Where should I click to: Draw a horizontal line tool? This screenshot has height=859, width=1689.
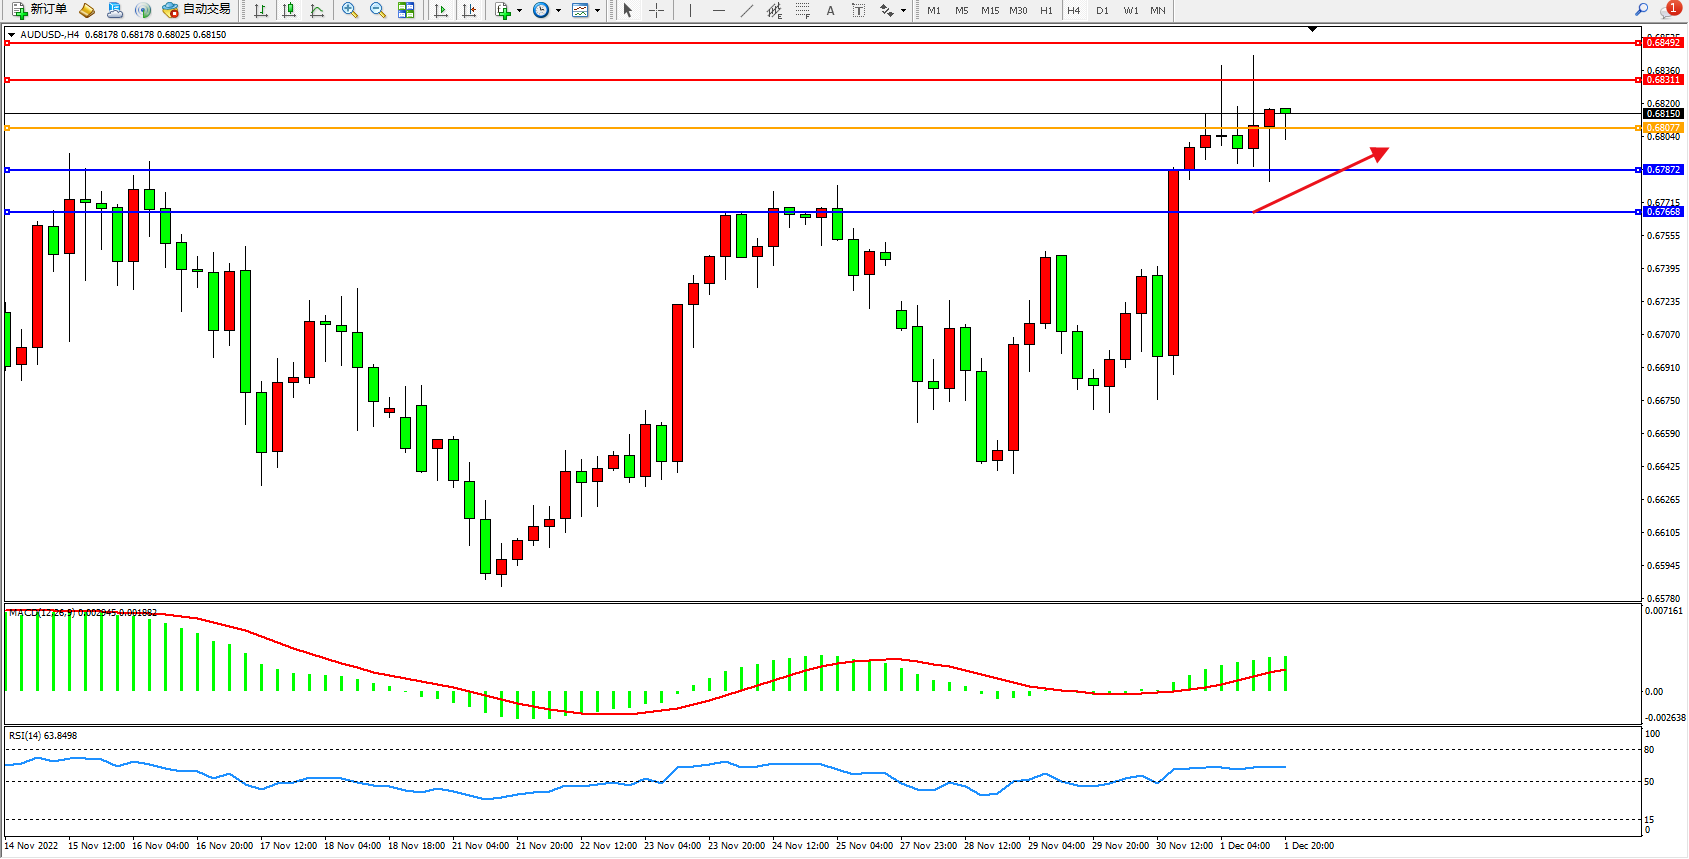tap(719, 10)
